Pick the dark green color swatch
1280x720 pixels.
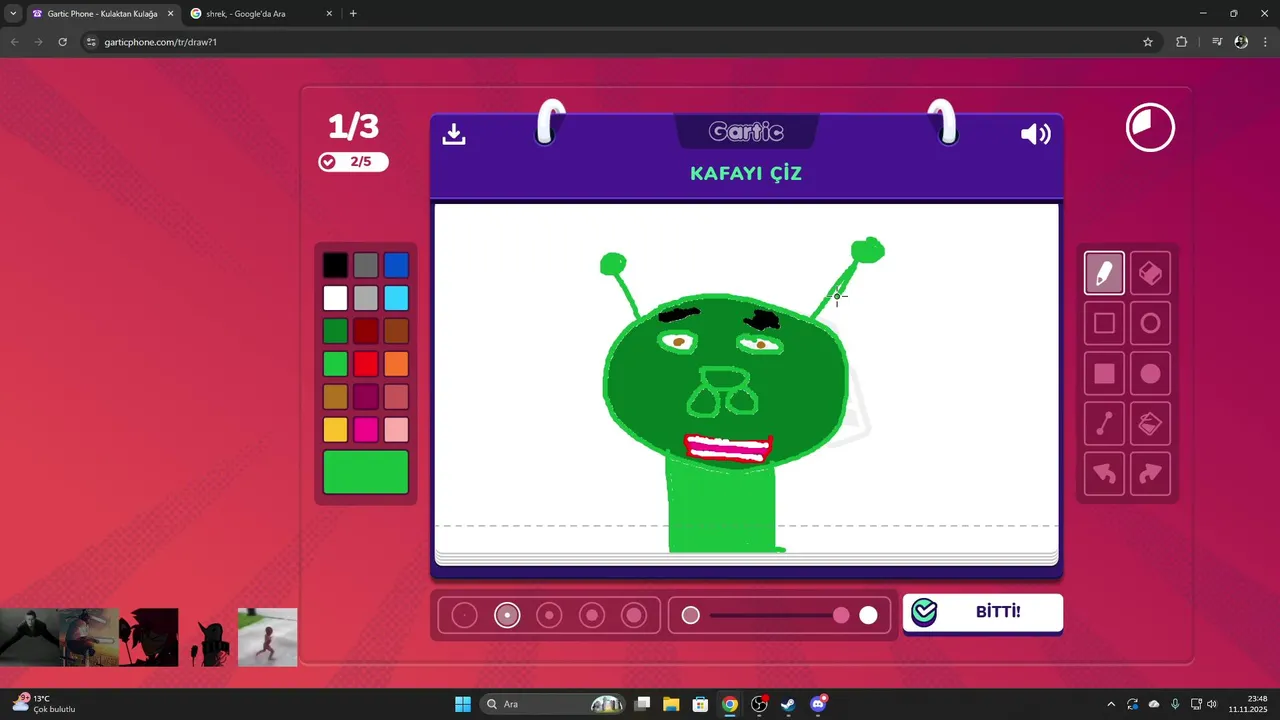[335, 331]
